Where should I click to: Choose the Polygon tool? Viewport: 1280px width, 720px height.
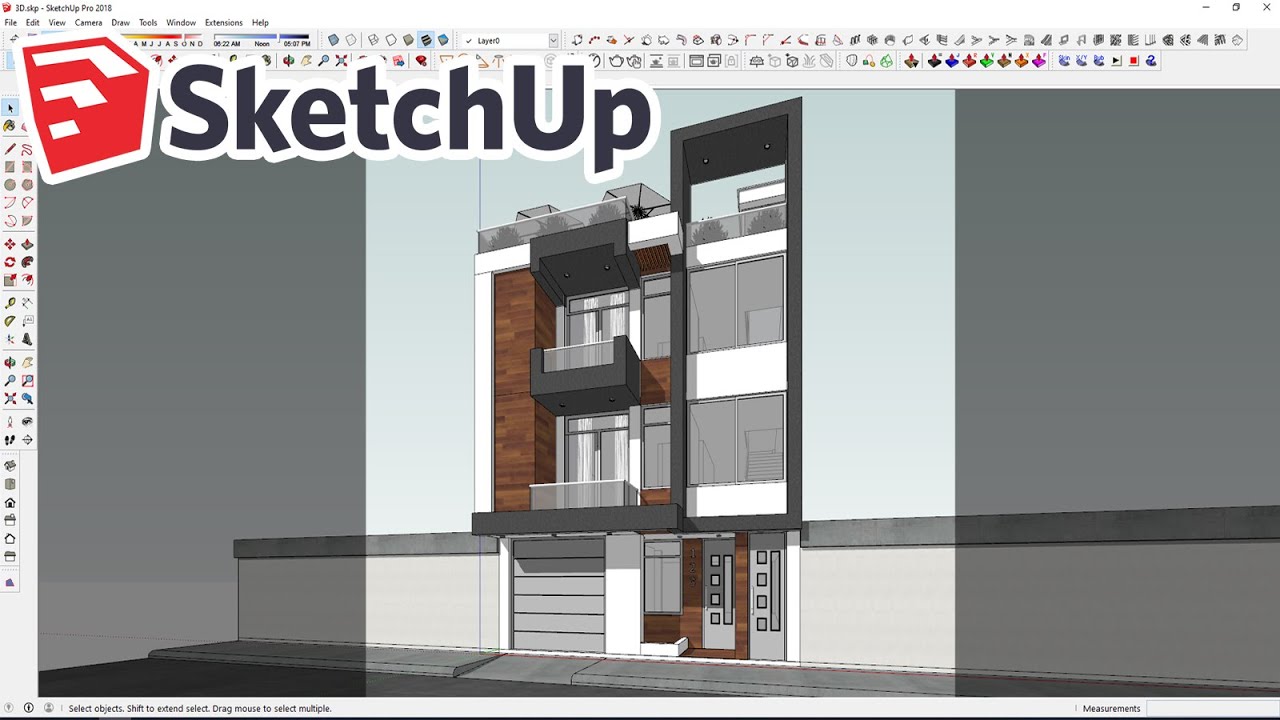[27, 185]
